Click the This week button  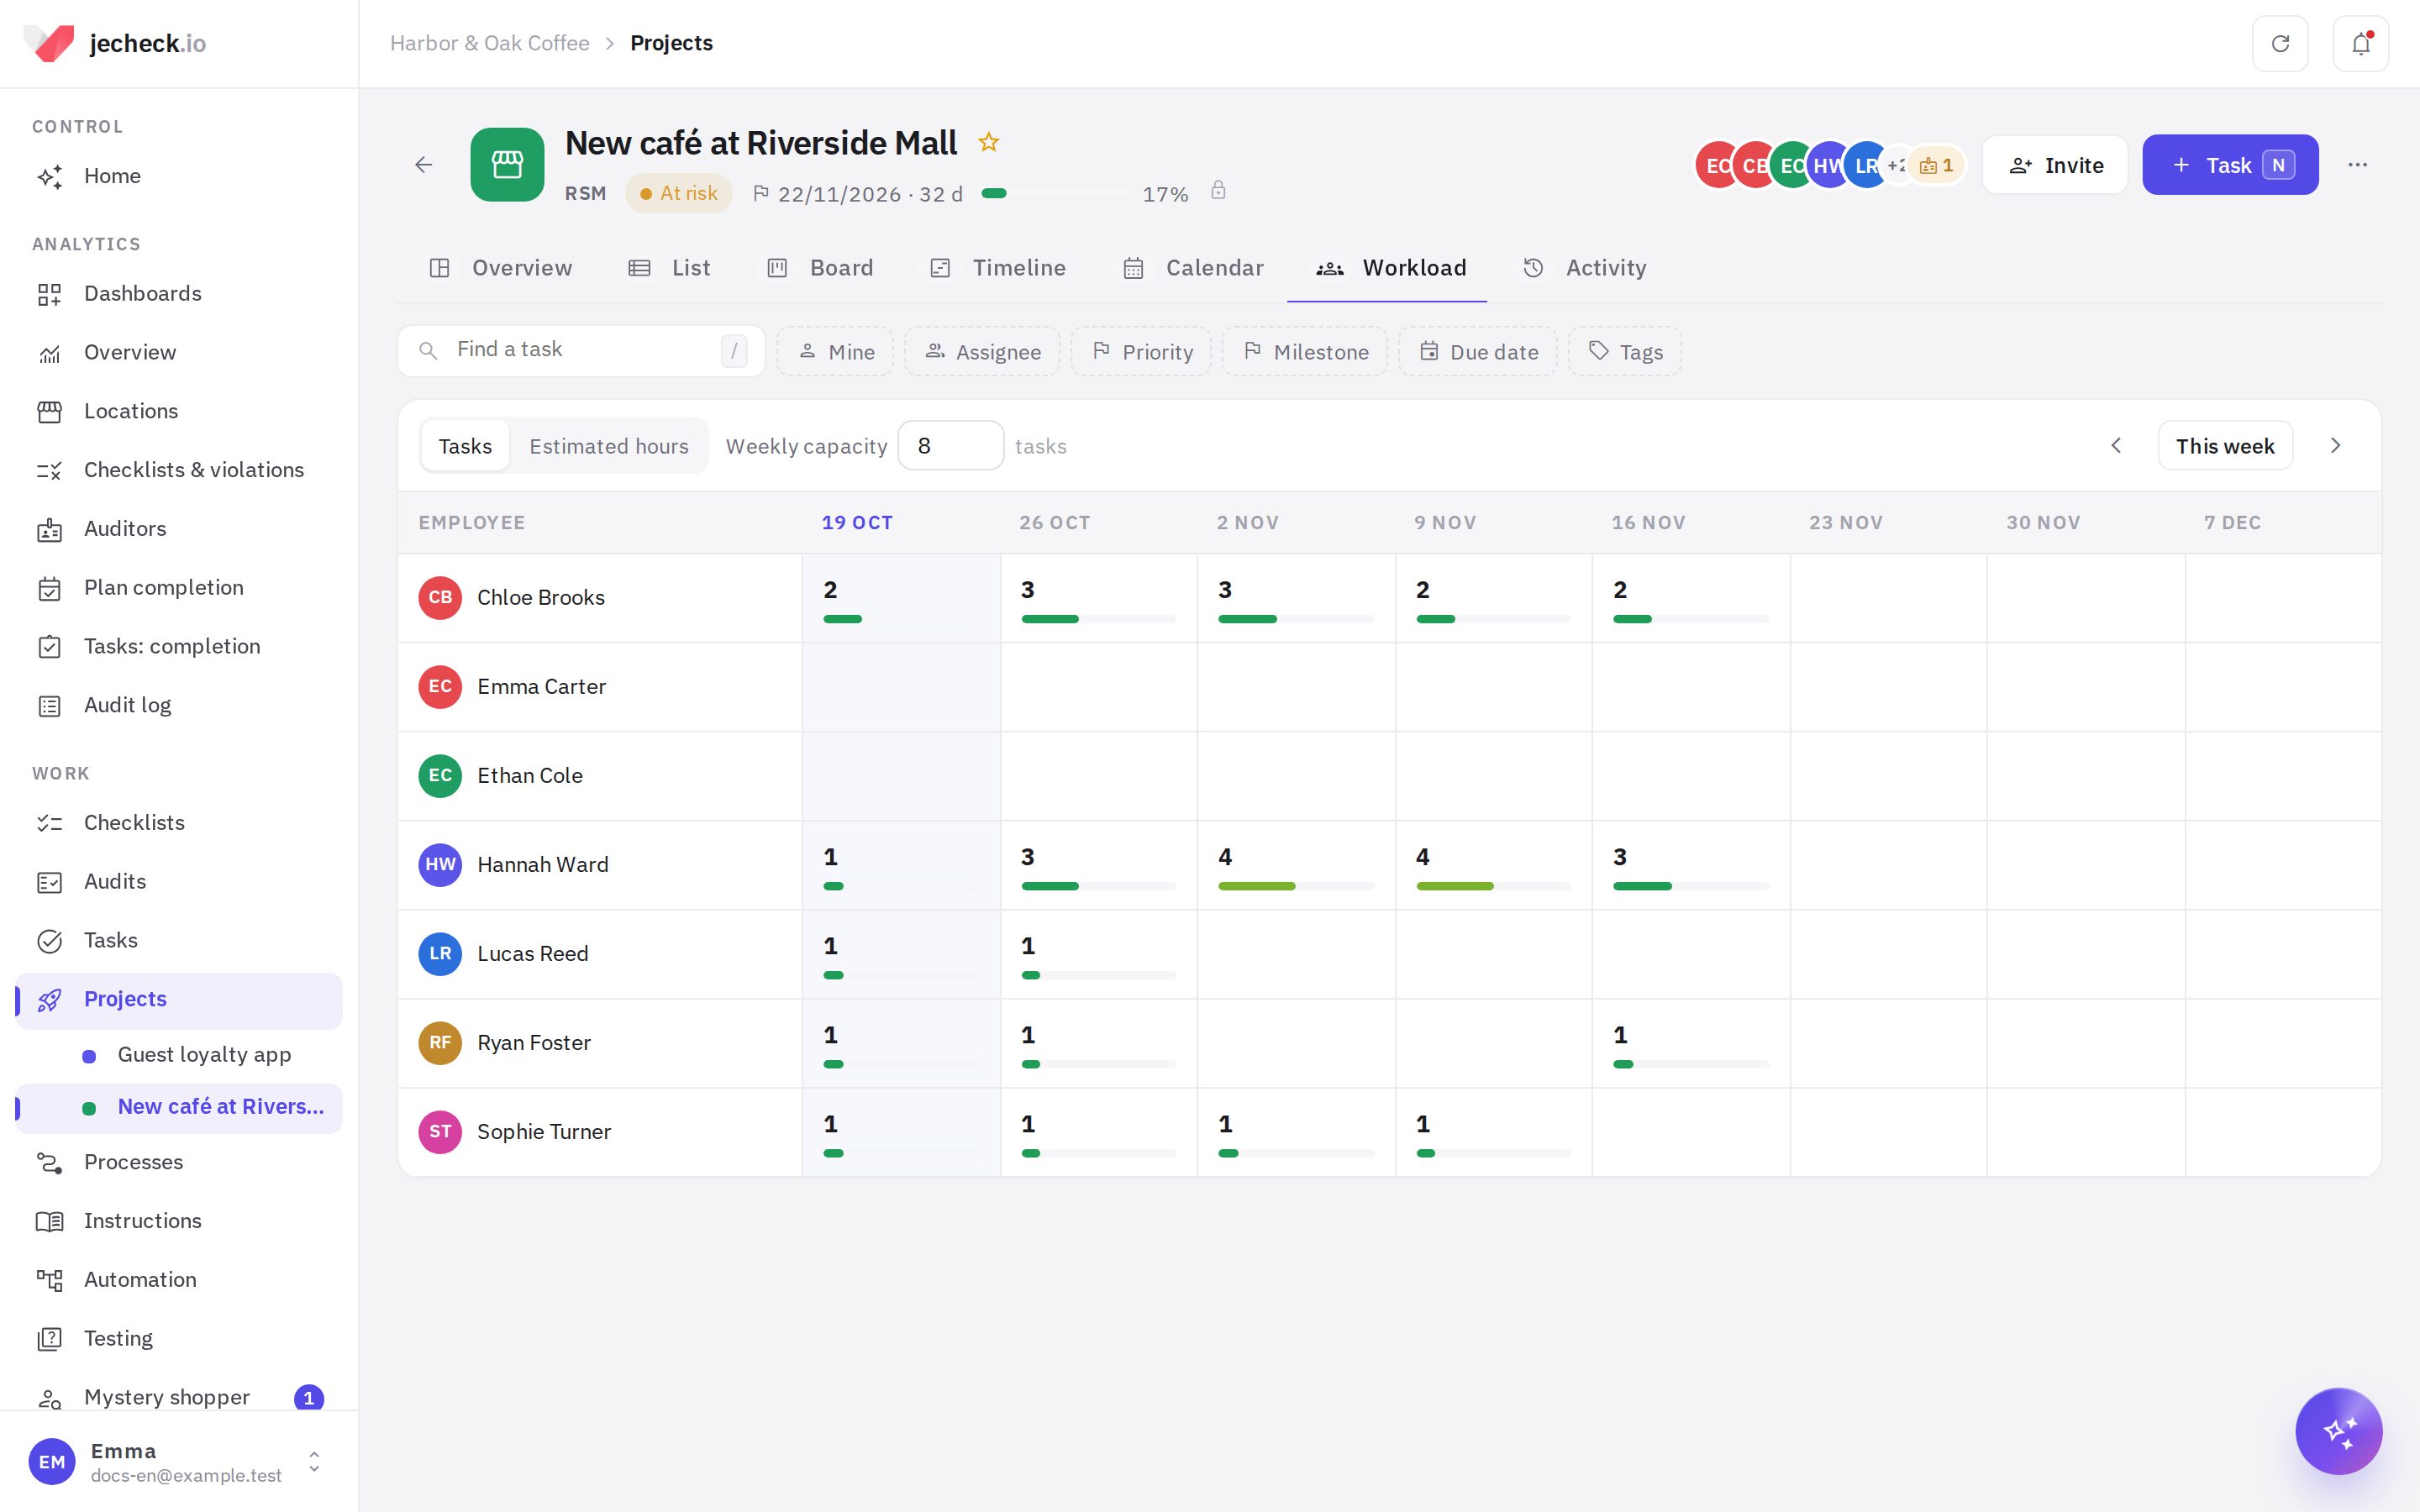[2225, 446]
